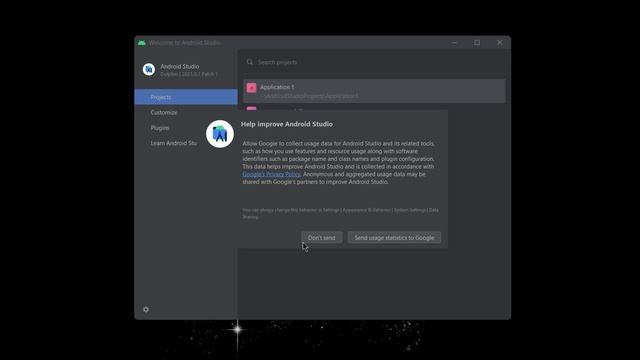Click the Android icon in title bar
Screen dimensions: 640x360
(142, 43)
